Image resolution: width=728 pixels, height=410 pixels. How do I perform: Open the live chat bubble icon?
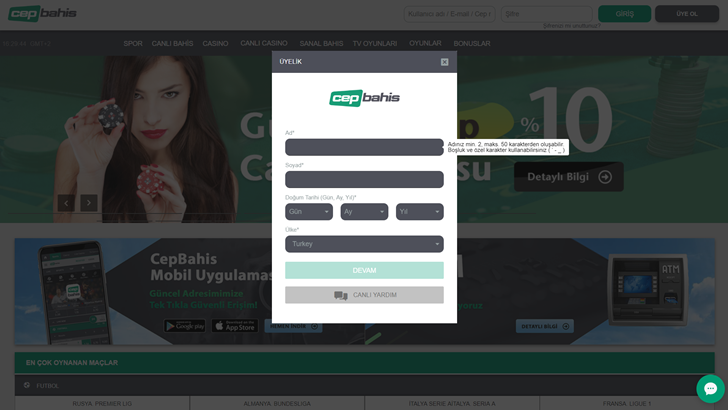pos(710,389)
